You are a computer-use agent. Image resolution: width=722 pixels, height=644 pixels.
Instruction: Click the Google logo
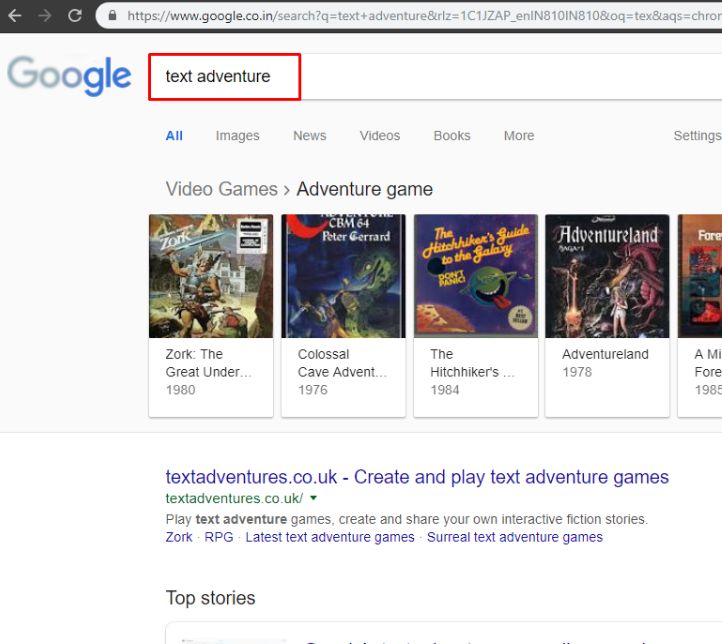pos(70,76)
